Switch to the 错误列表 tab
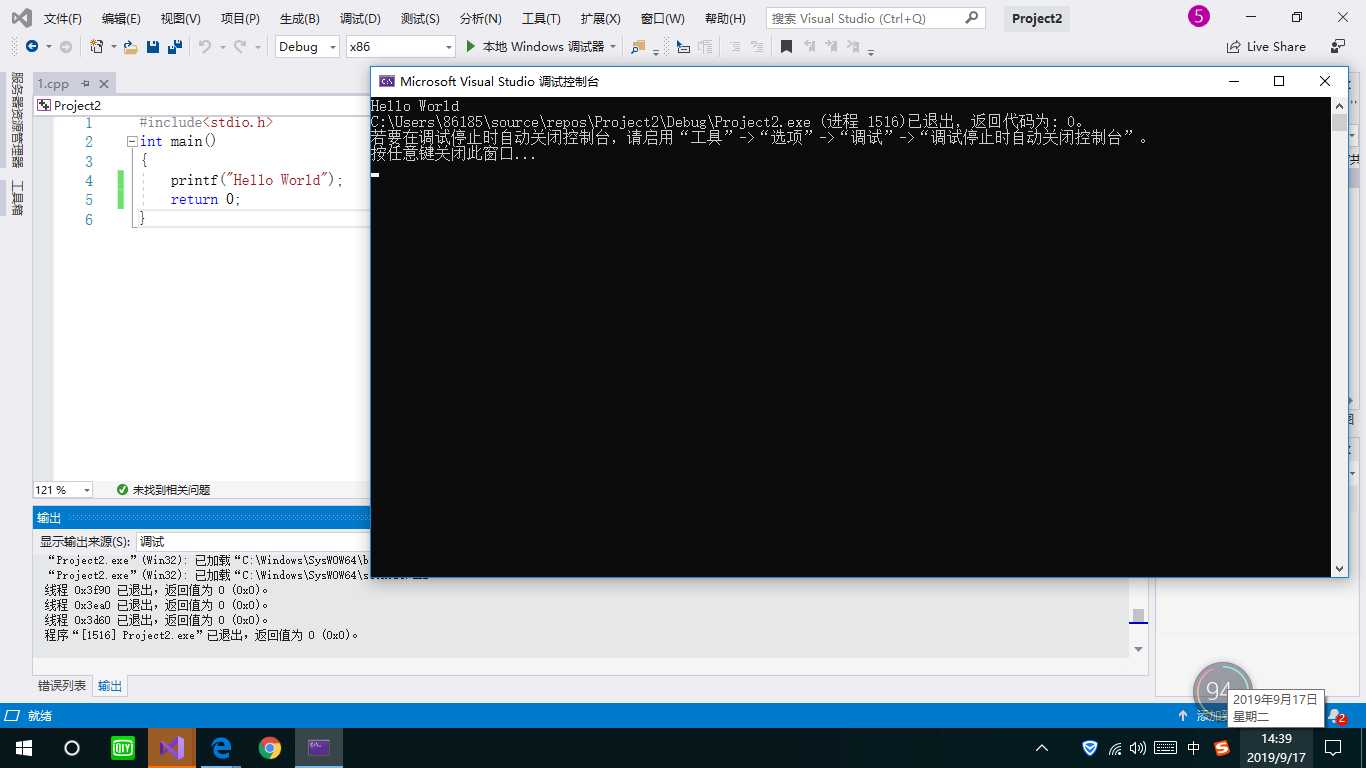 tap(62, 686)
